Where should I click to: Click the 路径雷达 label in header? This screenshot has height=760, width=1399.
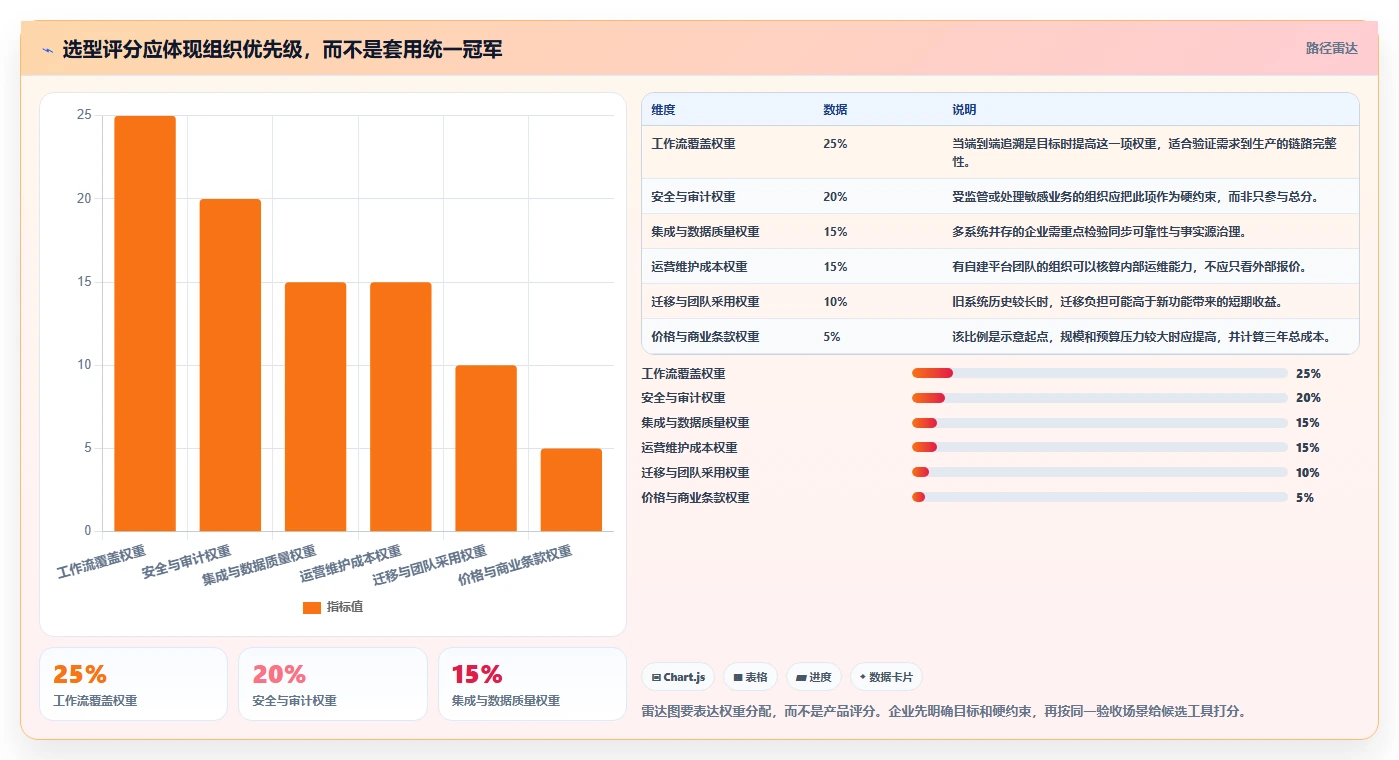1331,48
